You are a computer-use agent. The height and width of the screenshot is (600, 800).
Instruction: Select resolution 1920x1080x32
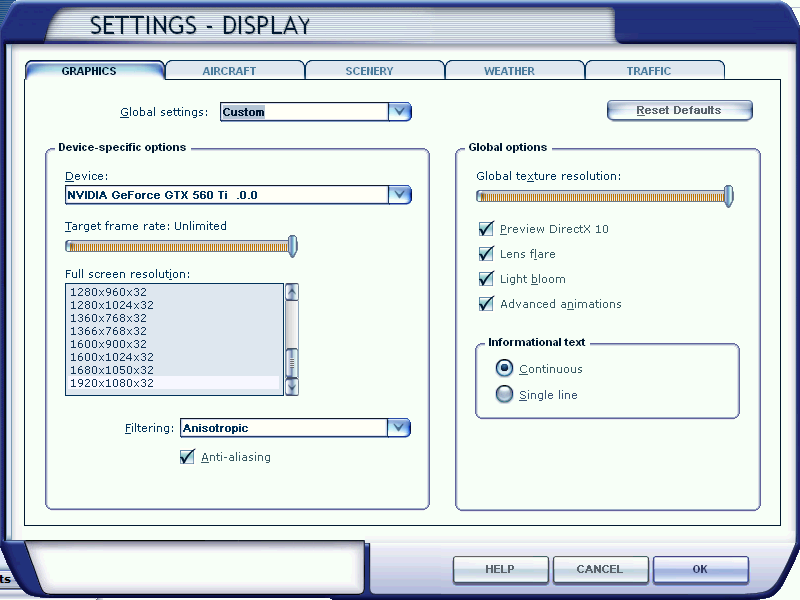[x=174, y=383]
